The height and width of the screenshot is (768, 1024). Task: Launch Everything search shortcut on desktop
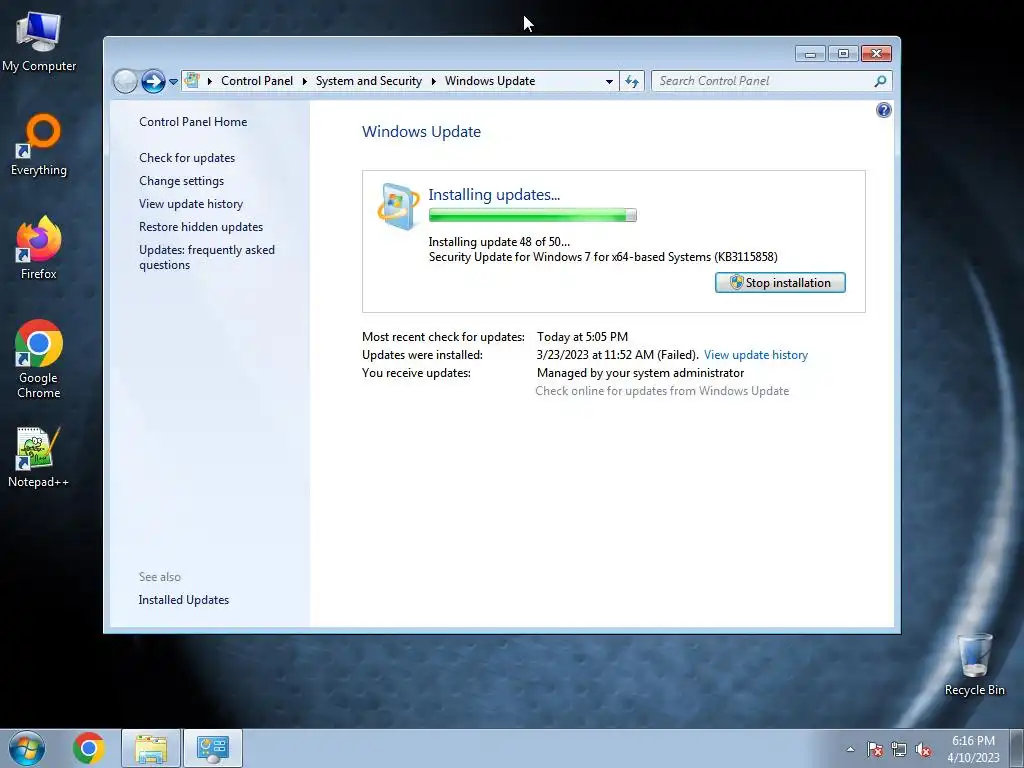click(x=39, y=145)
